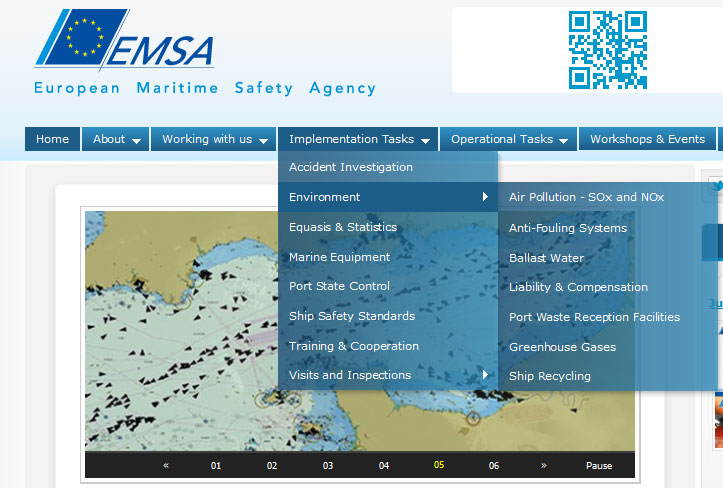Go to next slide with » arrow
The height and width of the screenshot is (488, 723).
point(544,465)
